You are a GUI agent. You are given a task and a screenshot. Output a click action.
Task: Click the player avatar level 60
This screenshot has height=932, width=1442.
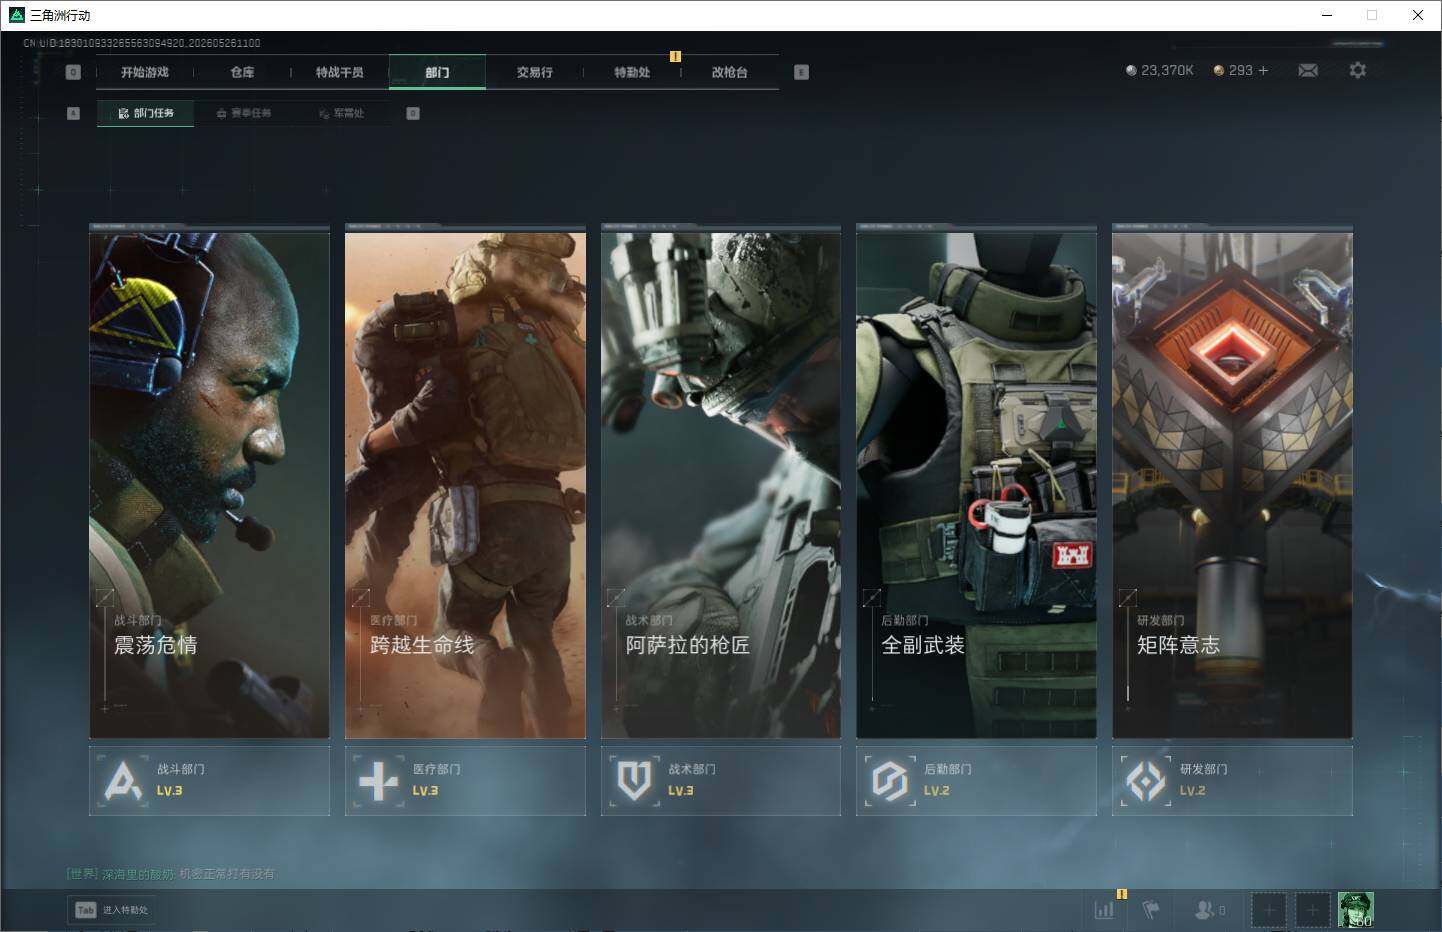[1356, 909]
